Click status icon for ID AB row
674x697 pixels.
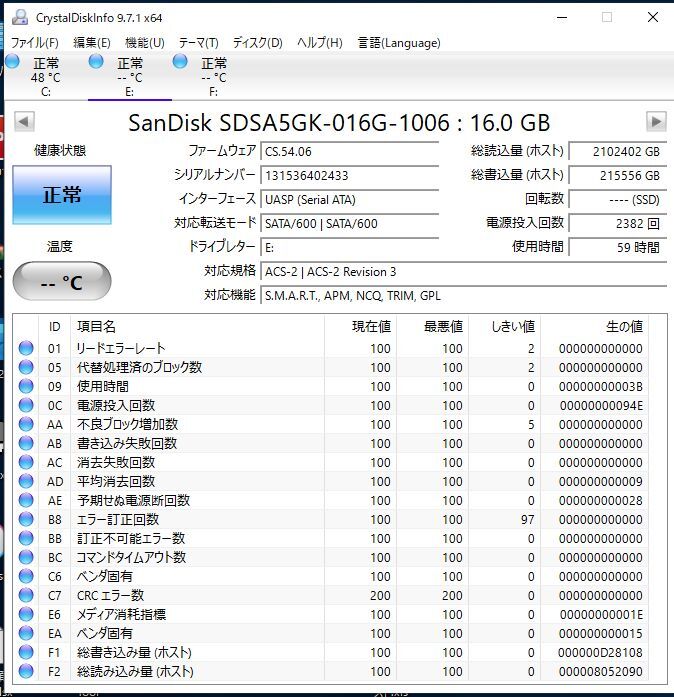26,443
